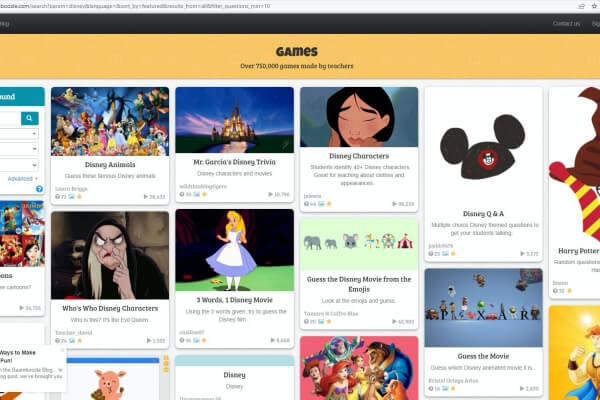
Task: Click the Mulan thumbnail on Disney Characters
Action: 359,117
